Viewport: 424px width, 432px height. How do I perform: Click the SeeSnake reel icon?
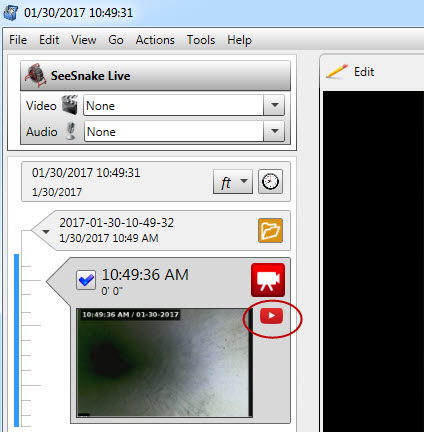[35, 75]
